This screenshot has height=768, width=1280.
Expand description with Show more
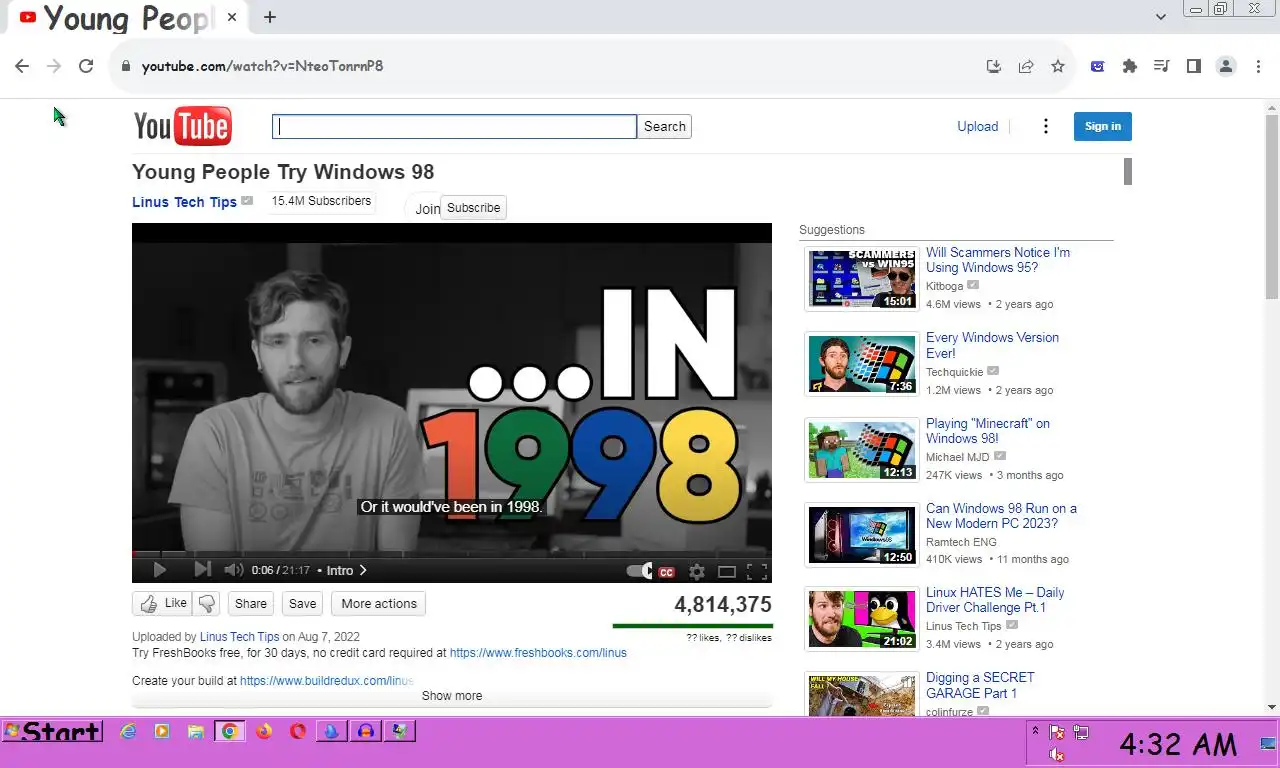point(452,696)
